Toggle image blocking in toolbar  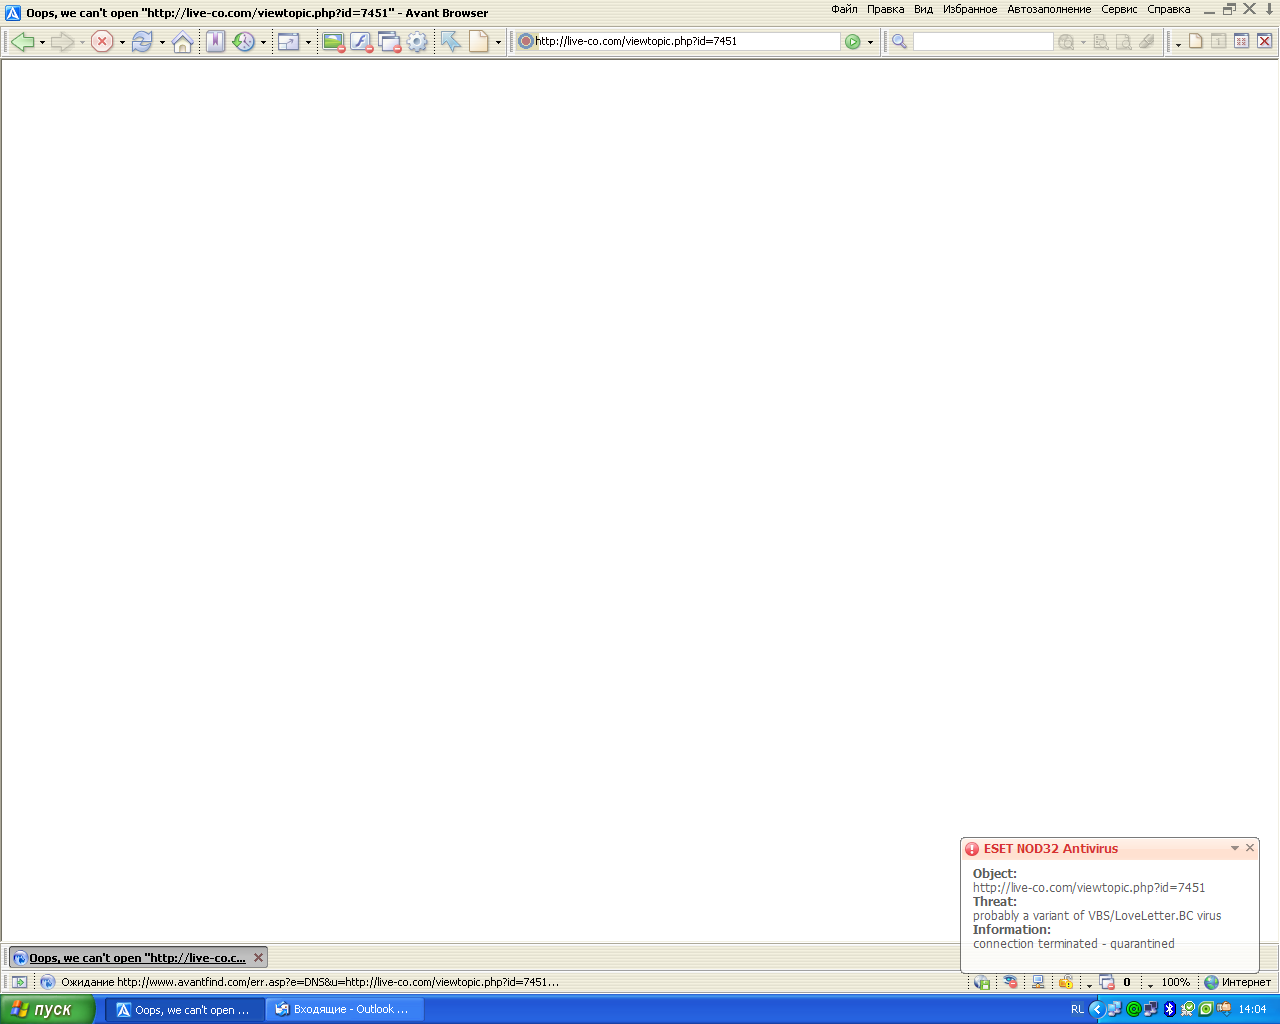(x=333, y=42)
